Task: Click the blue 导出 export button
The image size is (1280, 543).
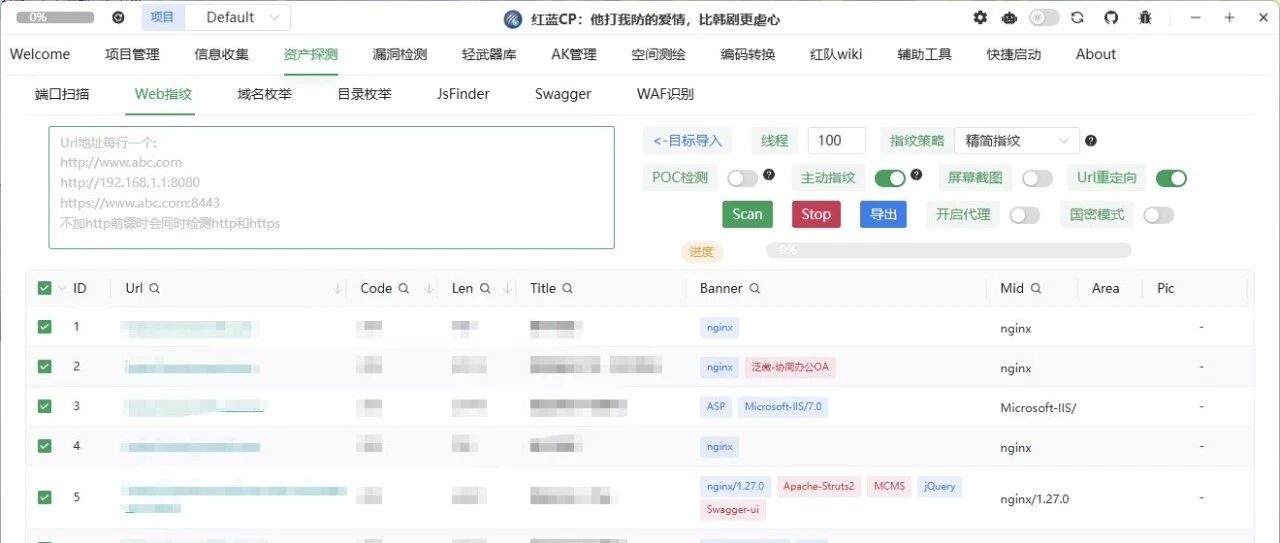Action: point(883,214)
